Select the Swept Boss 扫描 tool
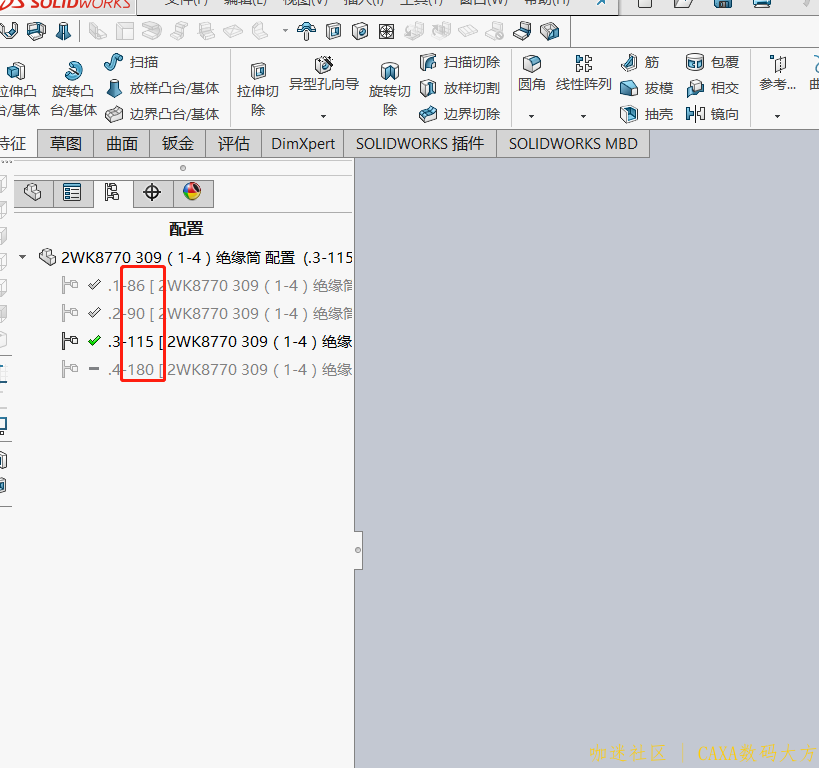Image resolution: width=819 pixels, height=768 pixels. 131,62
